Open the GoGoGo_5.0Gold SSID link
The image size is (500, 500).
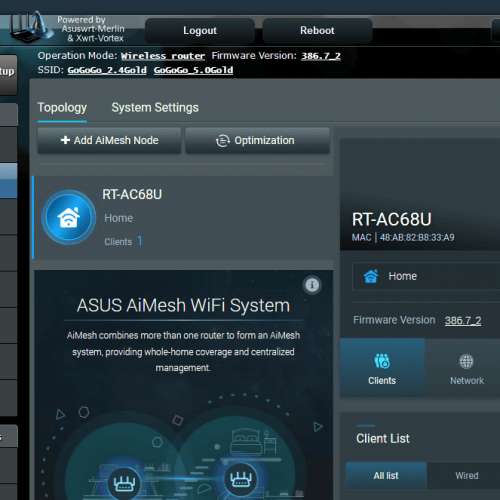tap(193, 70)
